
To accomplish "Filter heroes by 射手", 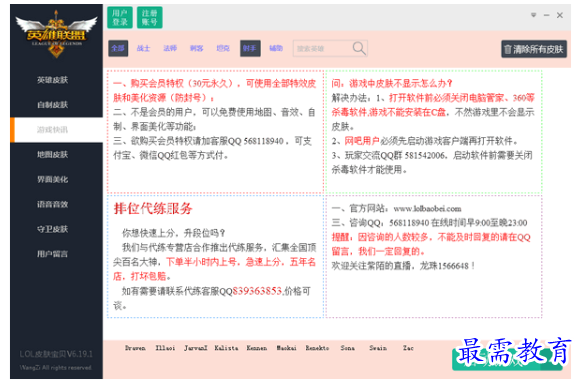I will point(250,48).
